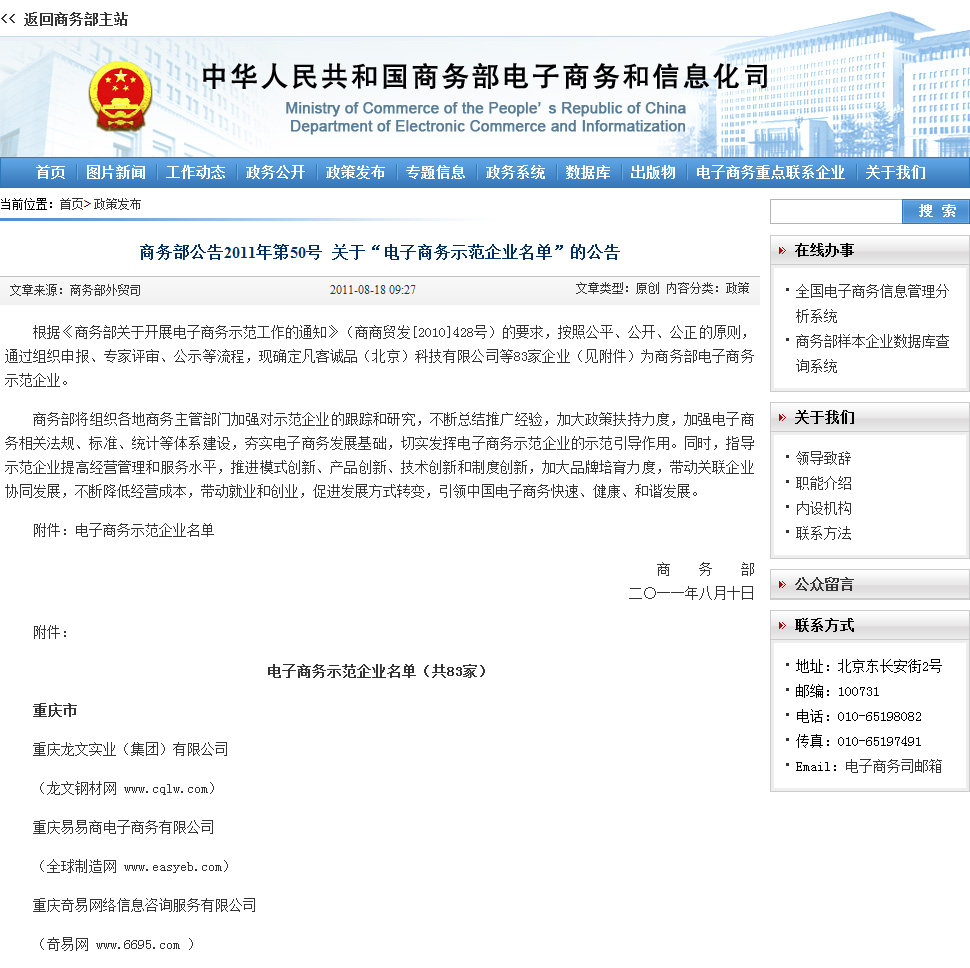Screen dimensions: 970x968
Task: Select 出版物 in the navigation bar
Action: coord(653,172)
